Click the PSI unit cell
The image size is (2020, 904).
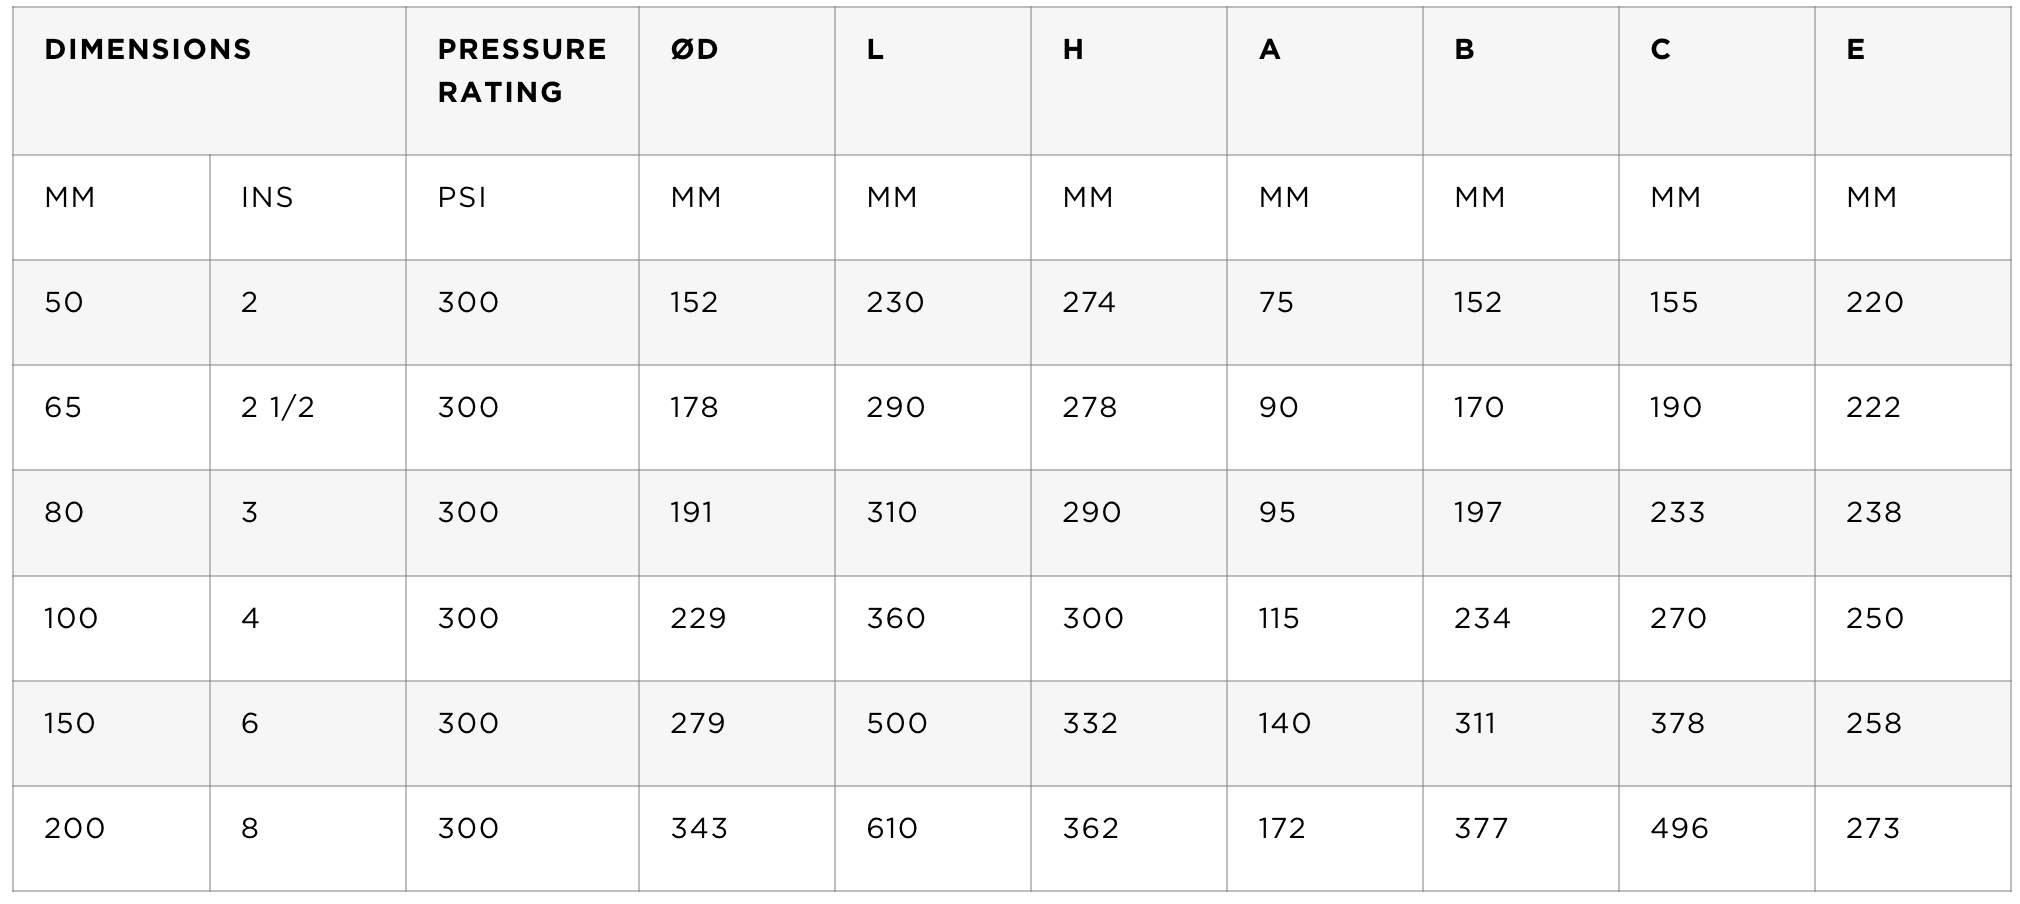point(522,207)
